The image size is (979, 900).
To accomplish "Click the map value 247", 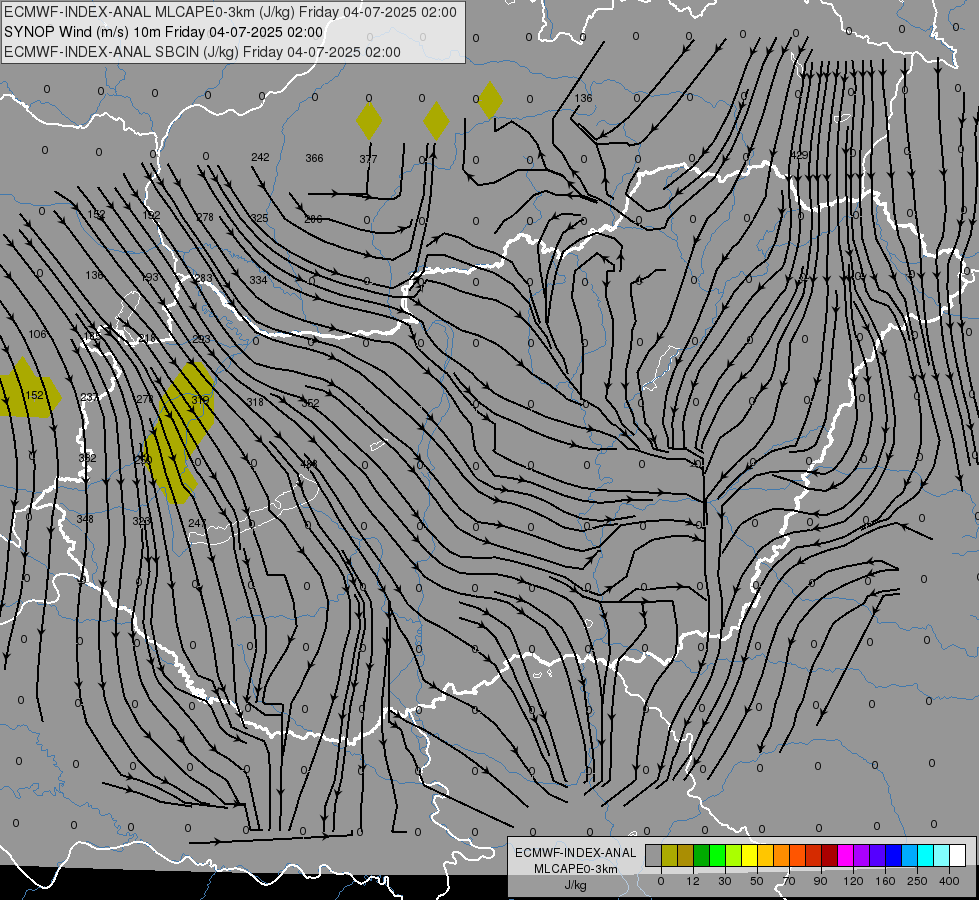I will [197, 523].
